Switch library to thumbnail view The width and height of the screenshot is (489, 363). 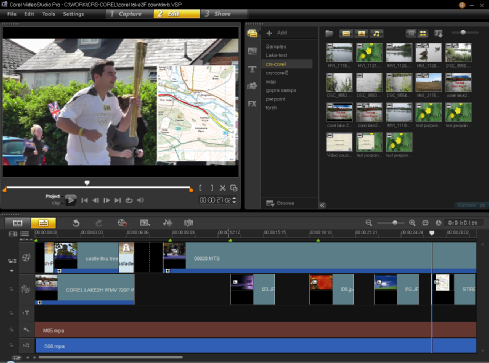click(x=423, y=33)
